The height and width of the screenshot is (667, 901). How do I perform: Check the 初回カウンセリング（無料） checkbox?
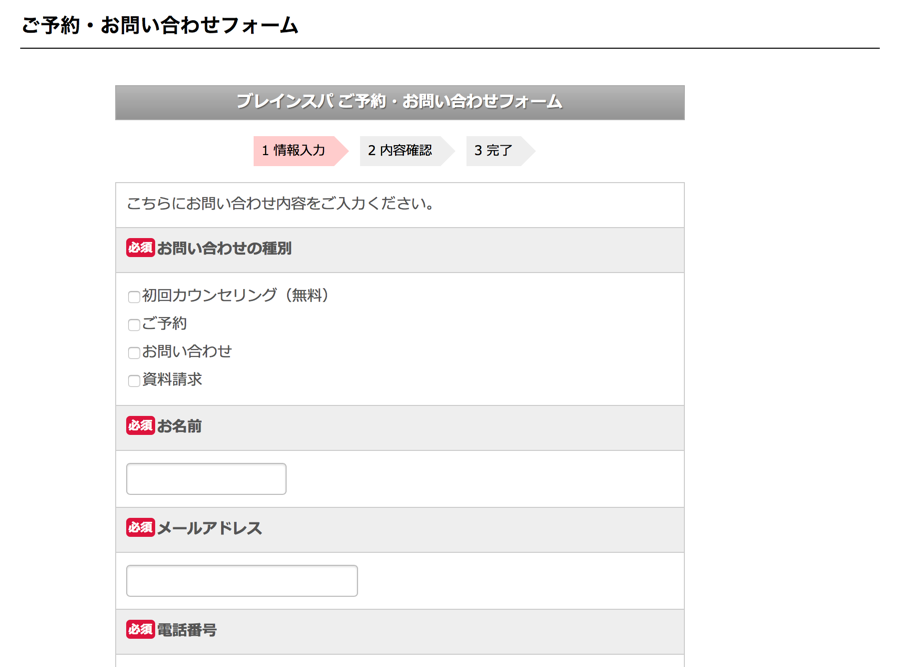click(x=134, y=296)
